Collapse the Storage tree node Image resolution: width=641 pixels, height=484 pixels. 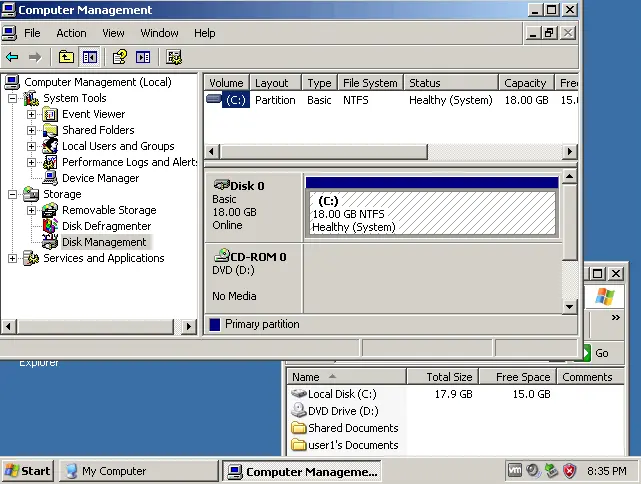point(13,194)
